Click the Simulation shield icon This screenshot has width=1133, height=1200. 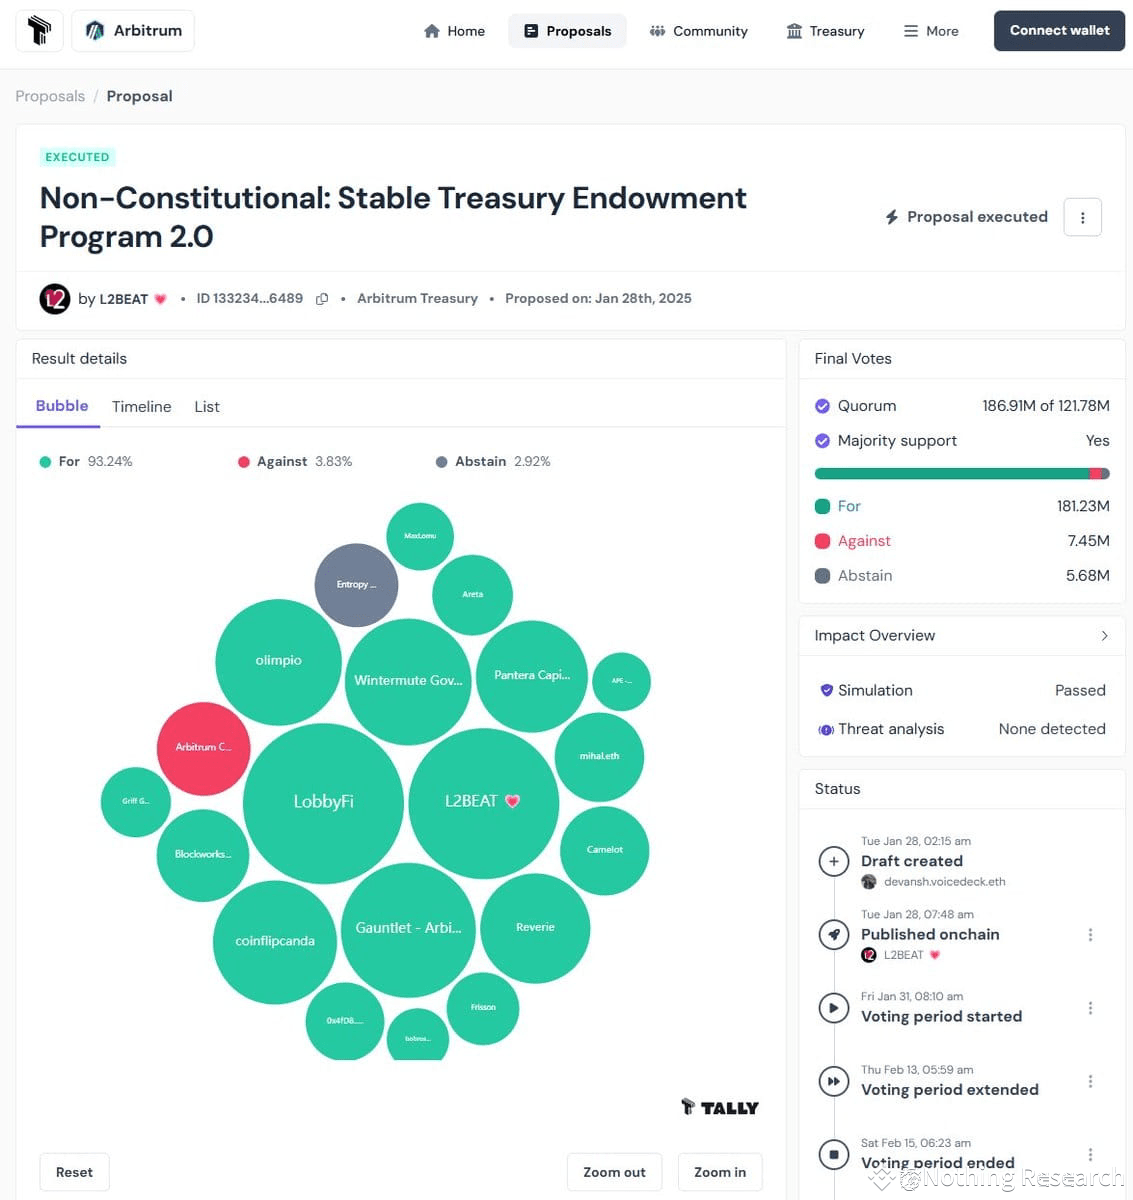(x=826, y=691)
